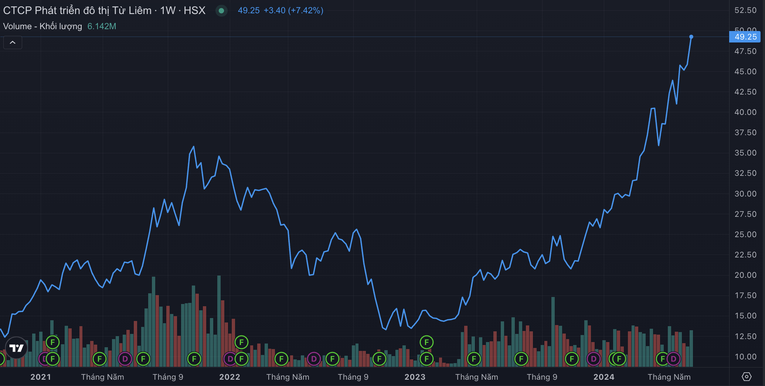Screen dimensions: 765x386
Task: Click the green market status dot
Action: tap(221, 10)
